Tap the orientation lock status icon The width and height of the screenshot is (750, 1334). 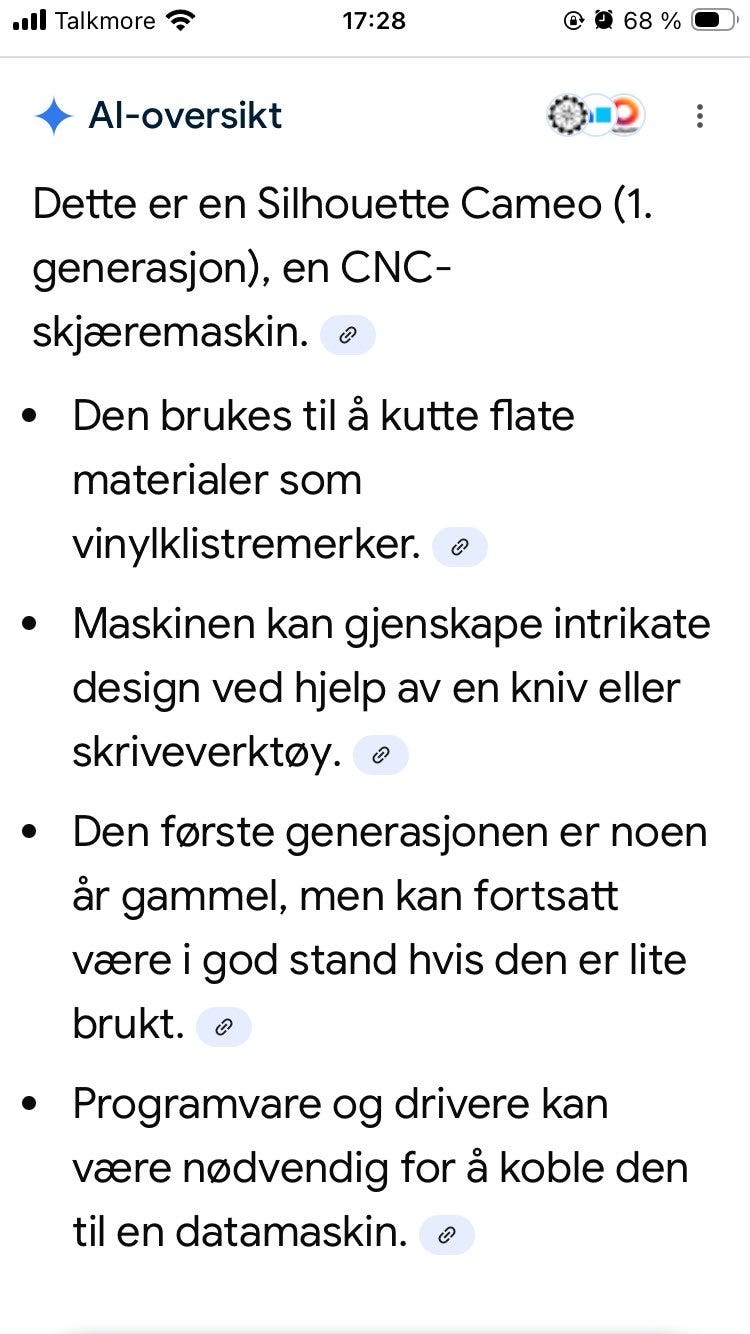(574, 20)
